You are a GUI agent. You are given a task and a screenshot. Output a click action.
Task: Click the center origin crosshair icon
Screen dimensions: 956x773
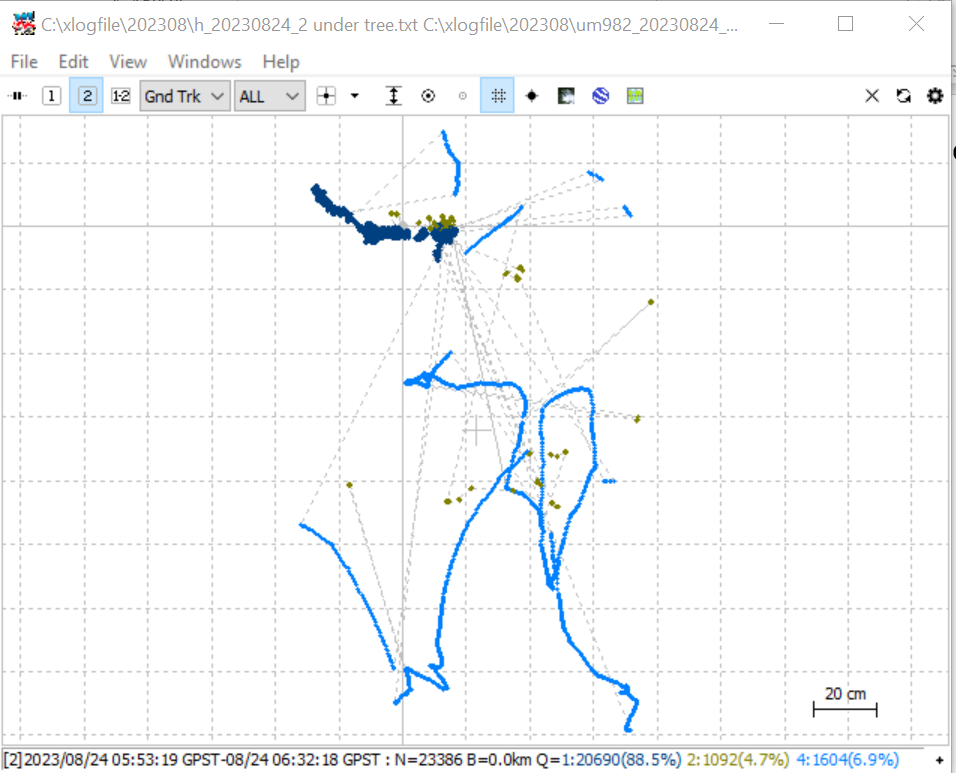(326, 96)
